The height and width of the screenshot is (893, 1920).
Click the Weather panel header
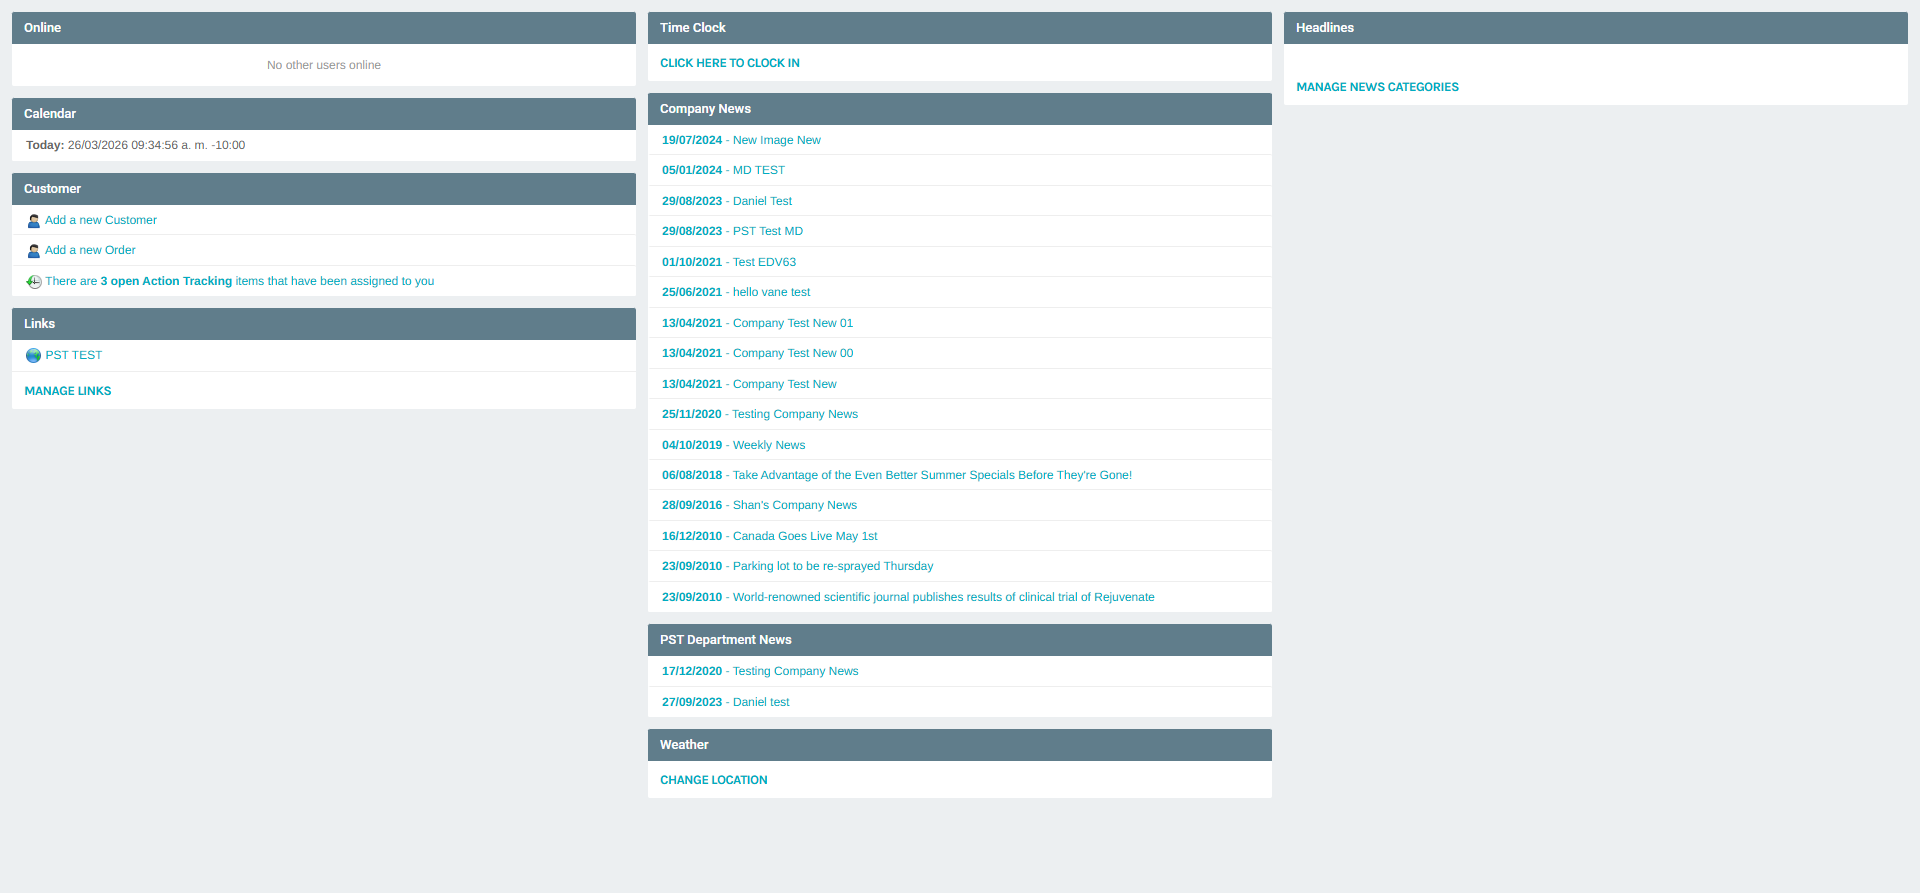click(x=960, y=745)
